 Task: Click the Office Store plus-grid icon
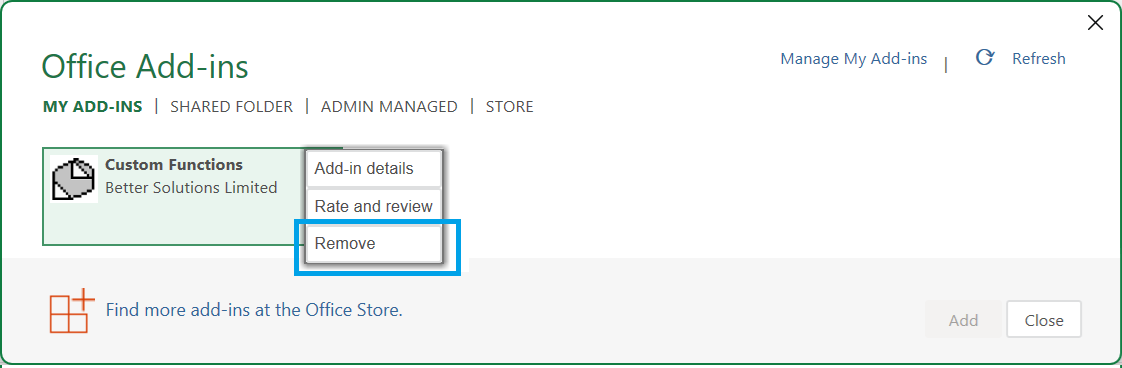(x=72, y=311)
